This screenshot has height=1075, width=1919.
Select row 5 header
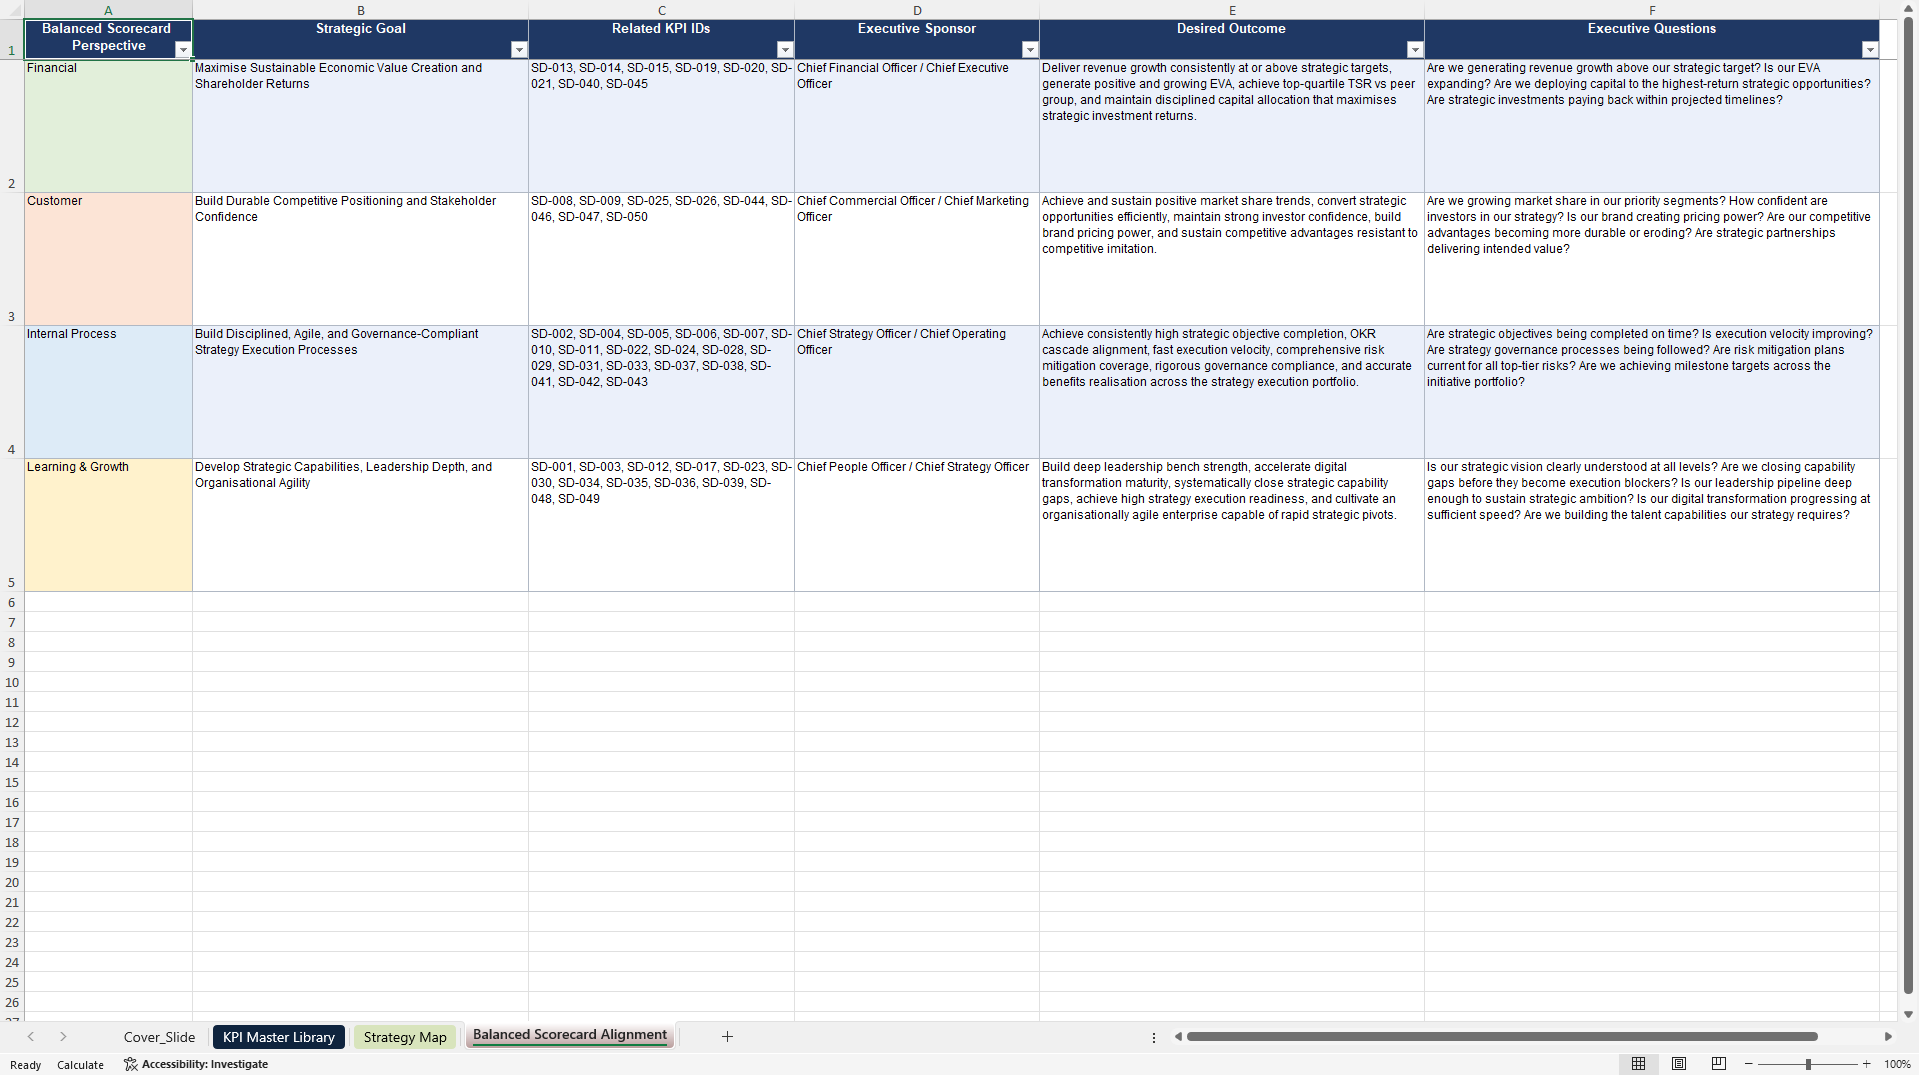click(12, 525)
